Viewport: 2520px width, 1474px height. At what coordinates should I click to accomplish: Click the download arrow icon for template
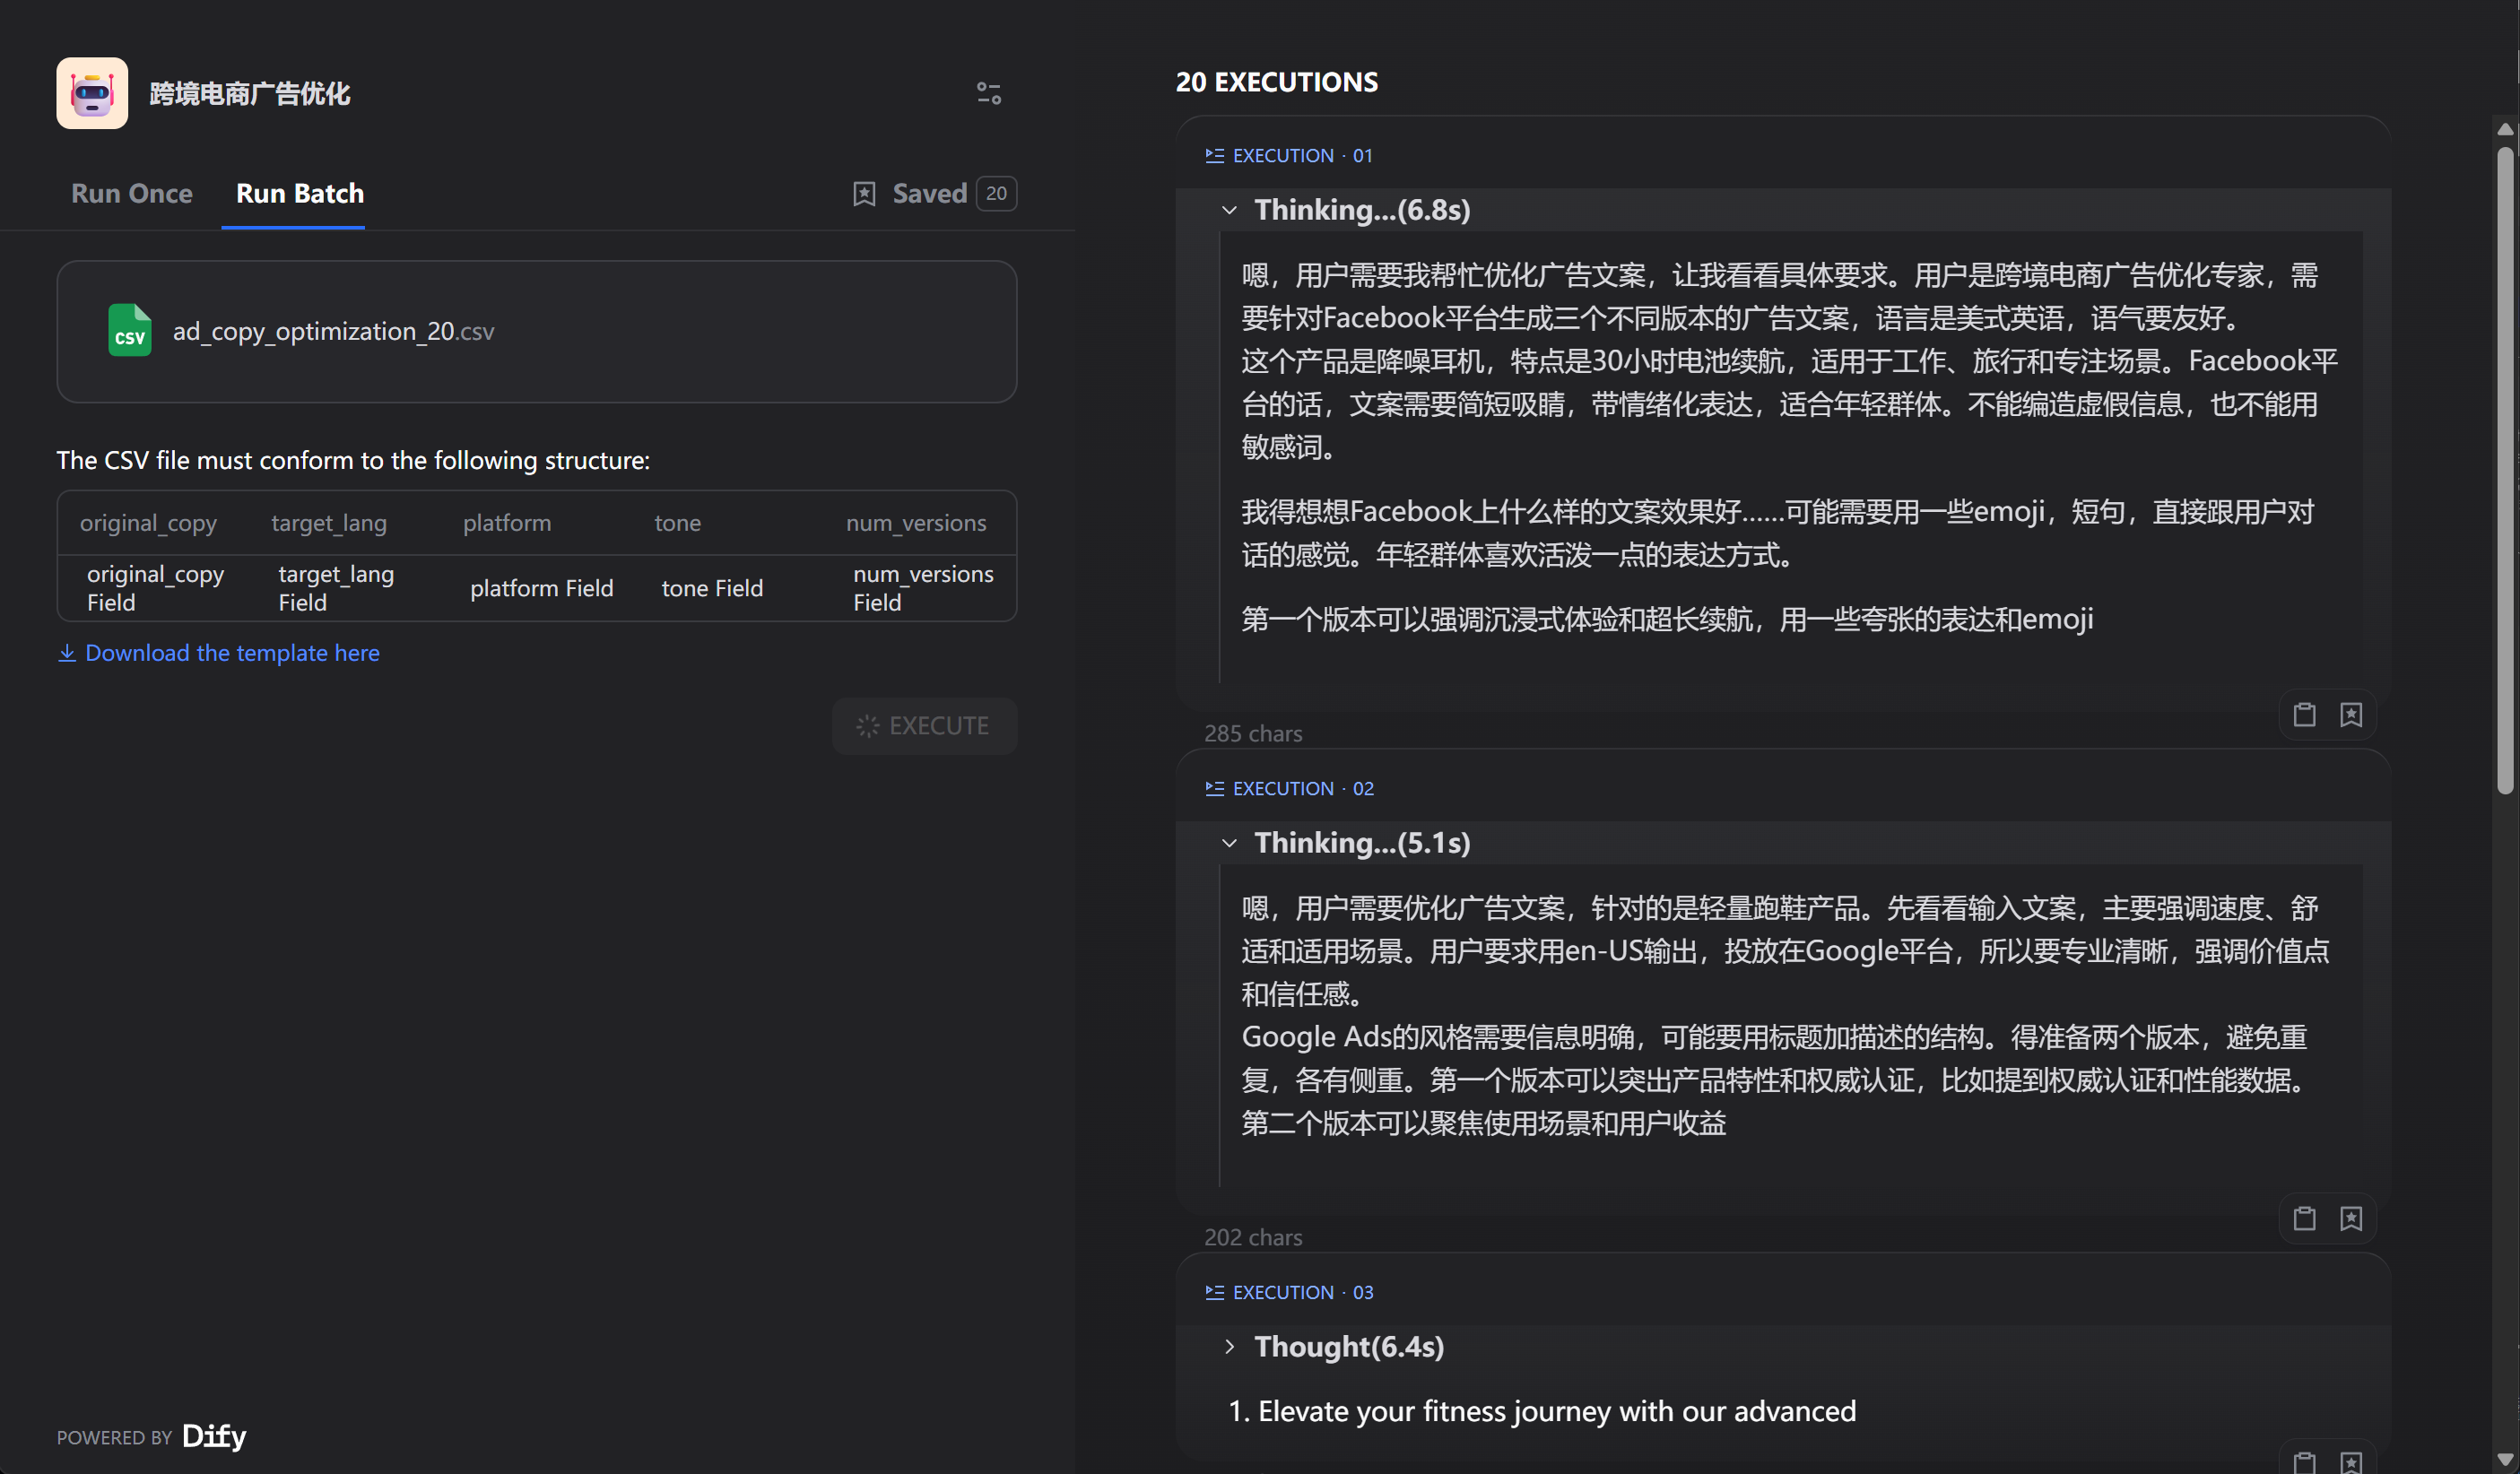pyautogui.click(x=67, y=653)
